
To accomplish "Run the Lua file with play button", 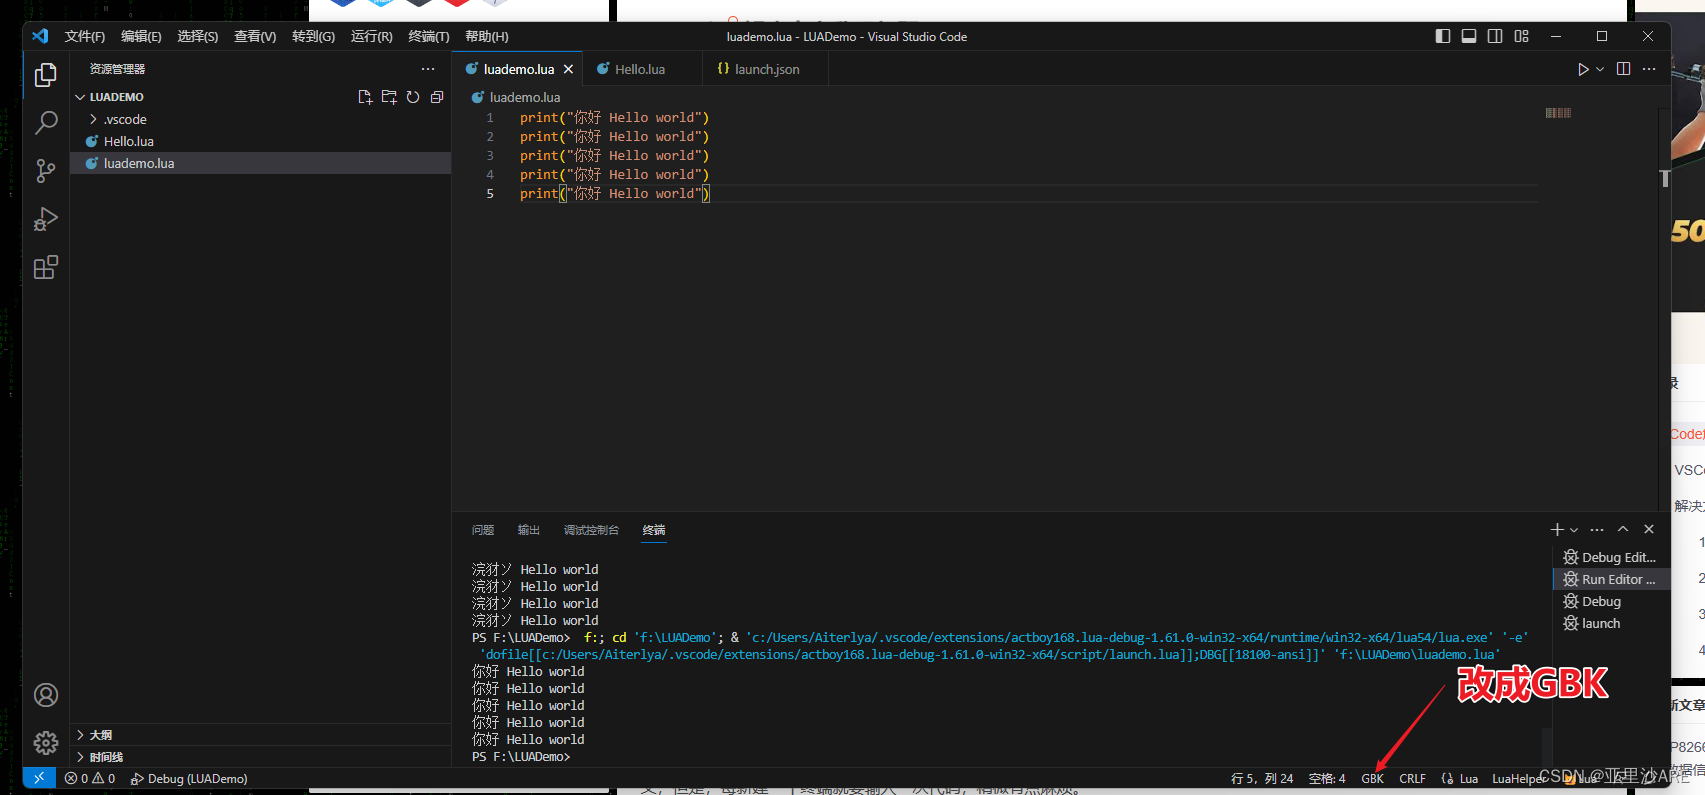I will (1583, 69).
